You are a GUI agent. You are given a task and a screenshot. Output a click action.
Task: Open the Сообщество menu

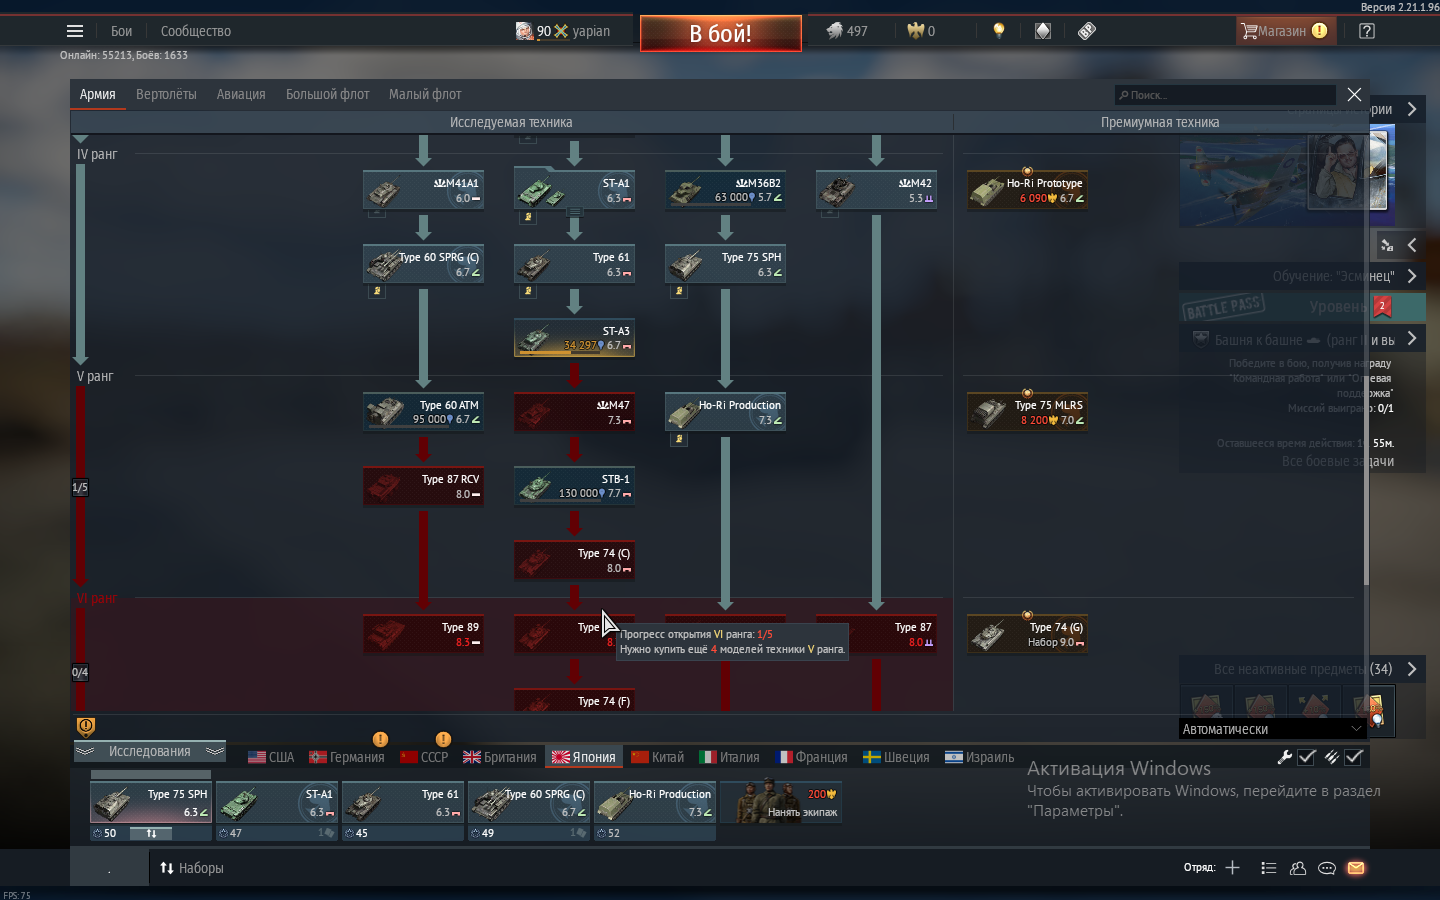196,31
